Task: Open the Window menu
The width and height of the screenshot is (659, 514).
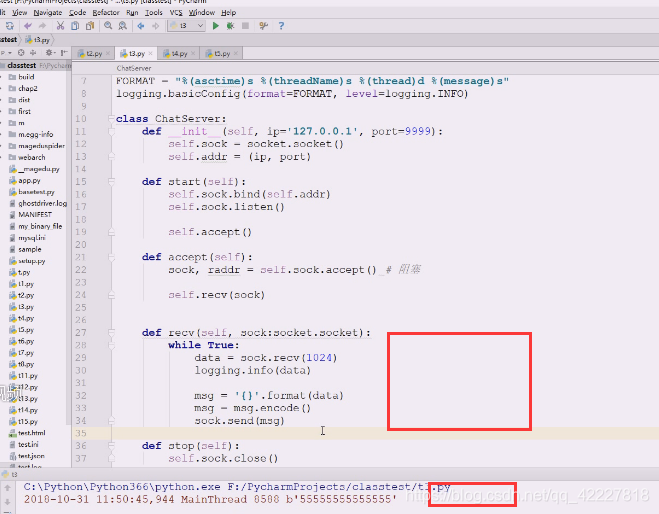Action: pos(202,13)
